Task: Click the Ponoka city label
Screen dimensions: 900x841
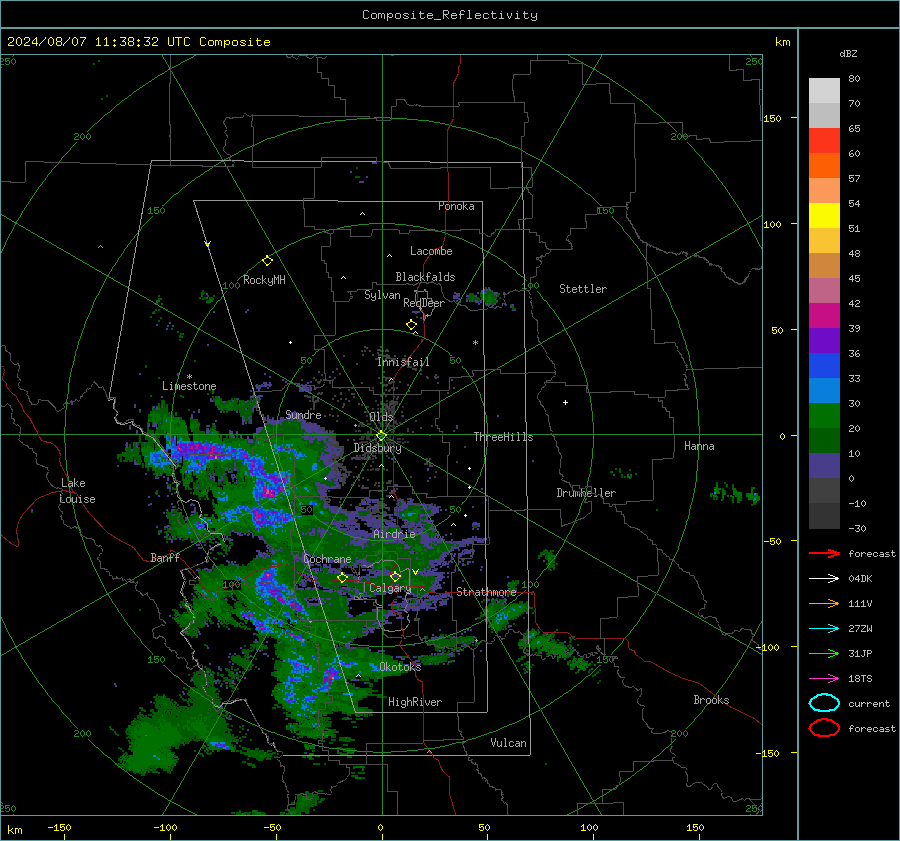Action: 456,206
